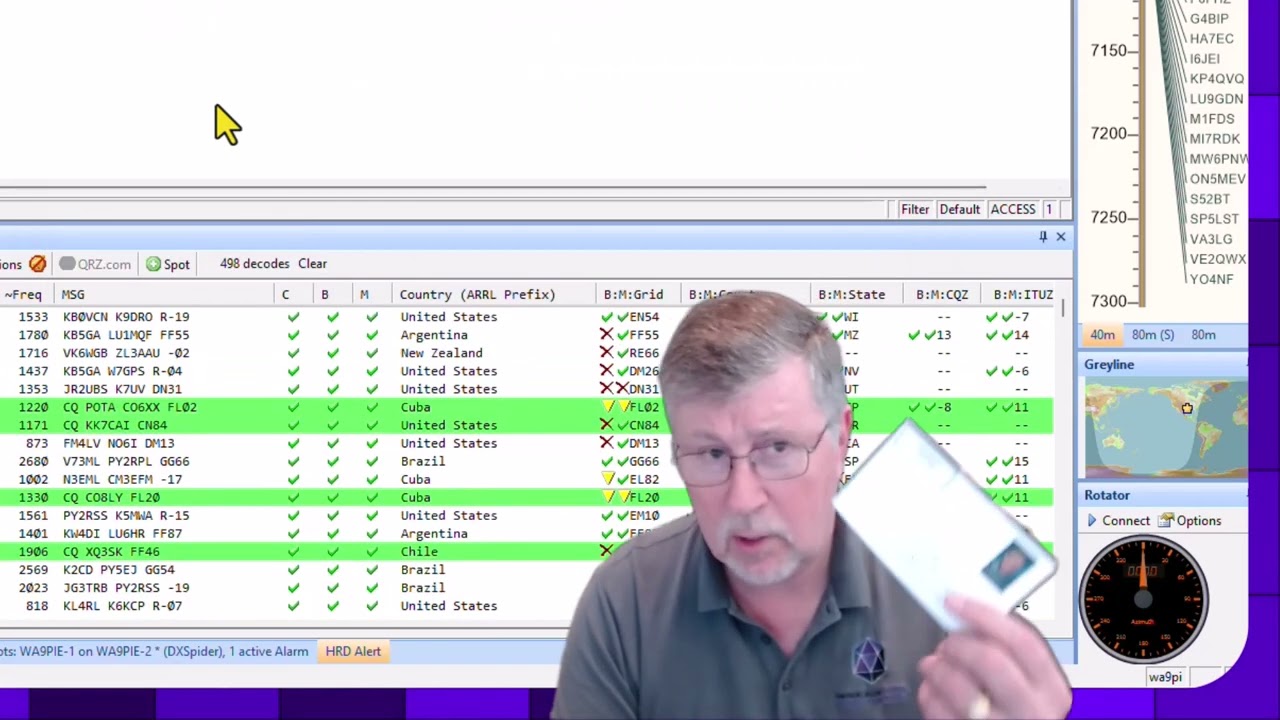Click the Rotator Connect play arrow

tap(1092, 521)
